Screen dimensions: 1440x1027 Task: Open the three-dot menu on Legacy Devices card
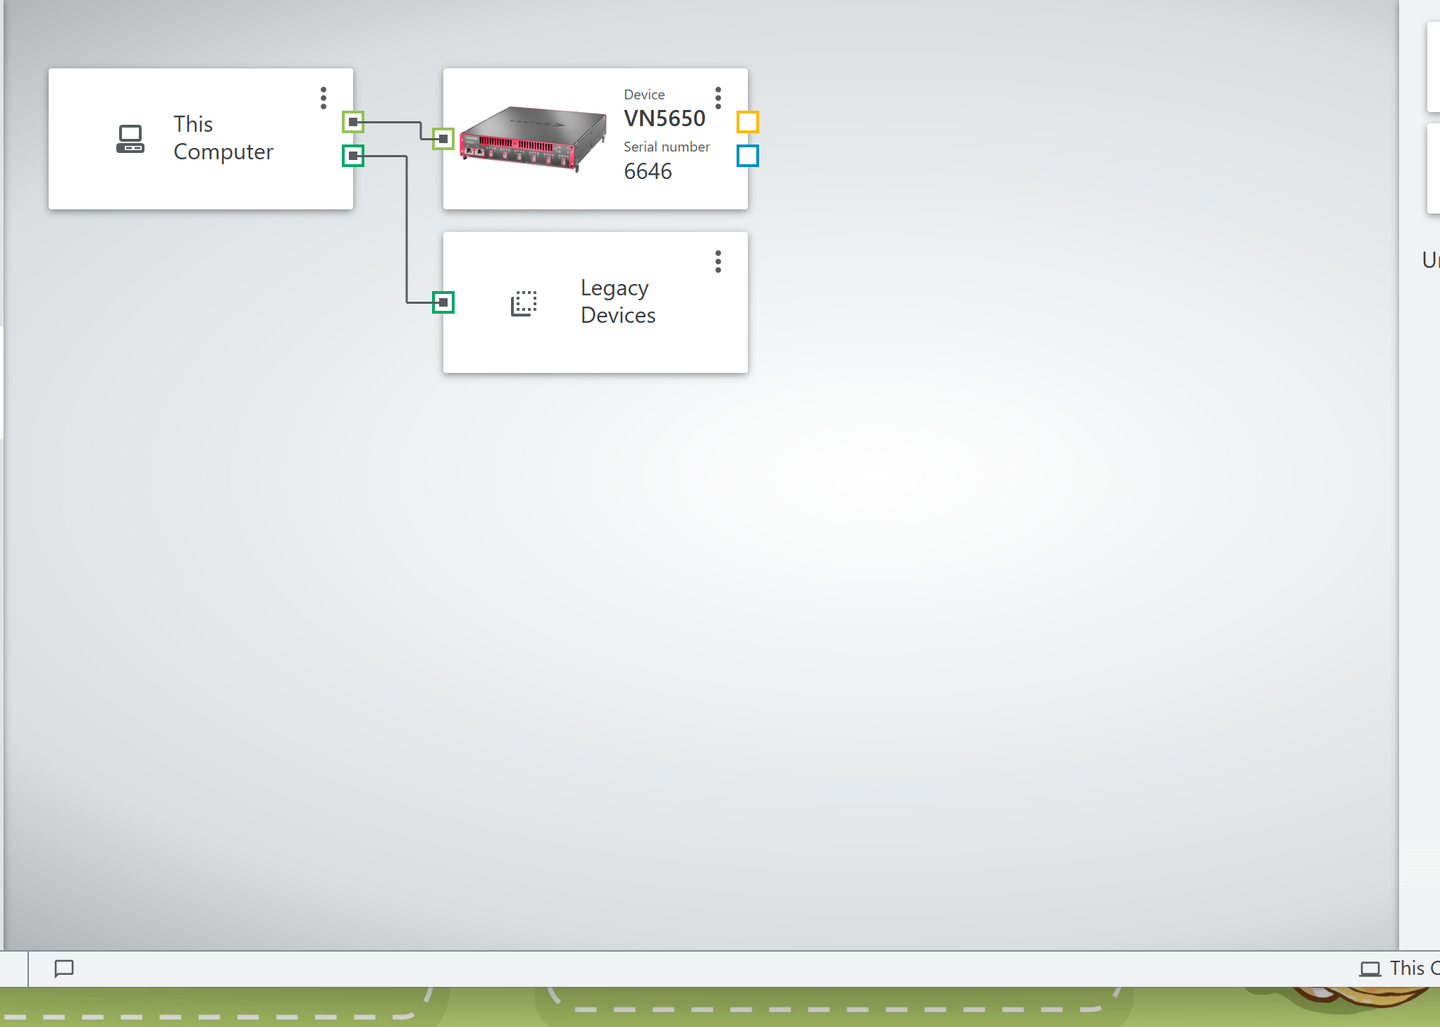[718, 261]
